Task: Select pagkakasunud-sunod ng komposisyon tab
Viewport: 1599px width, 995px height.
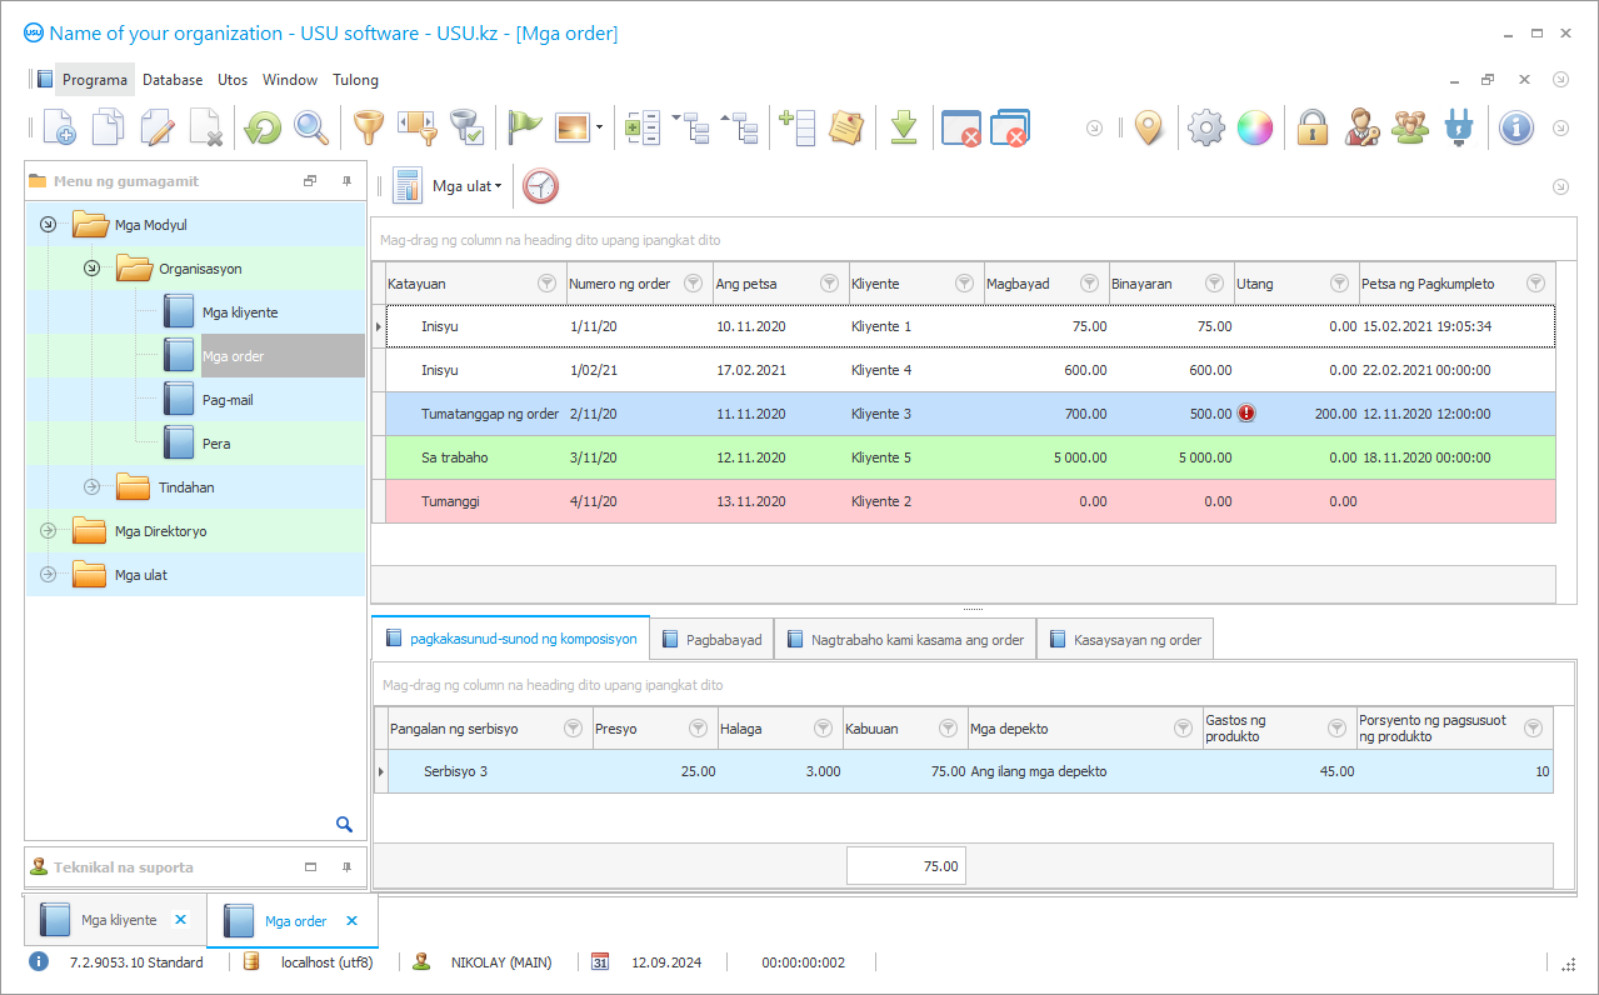Action: [511, 638]
